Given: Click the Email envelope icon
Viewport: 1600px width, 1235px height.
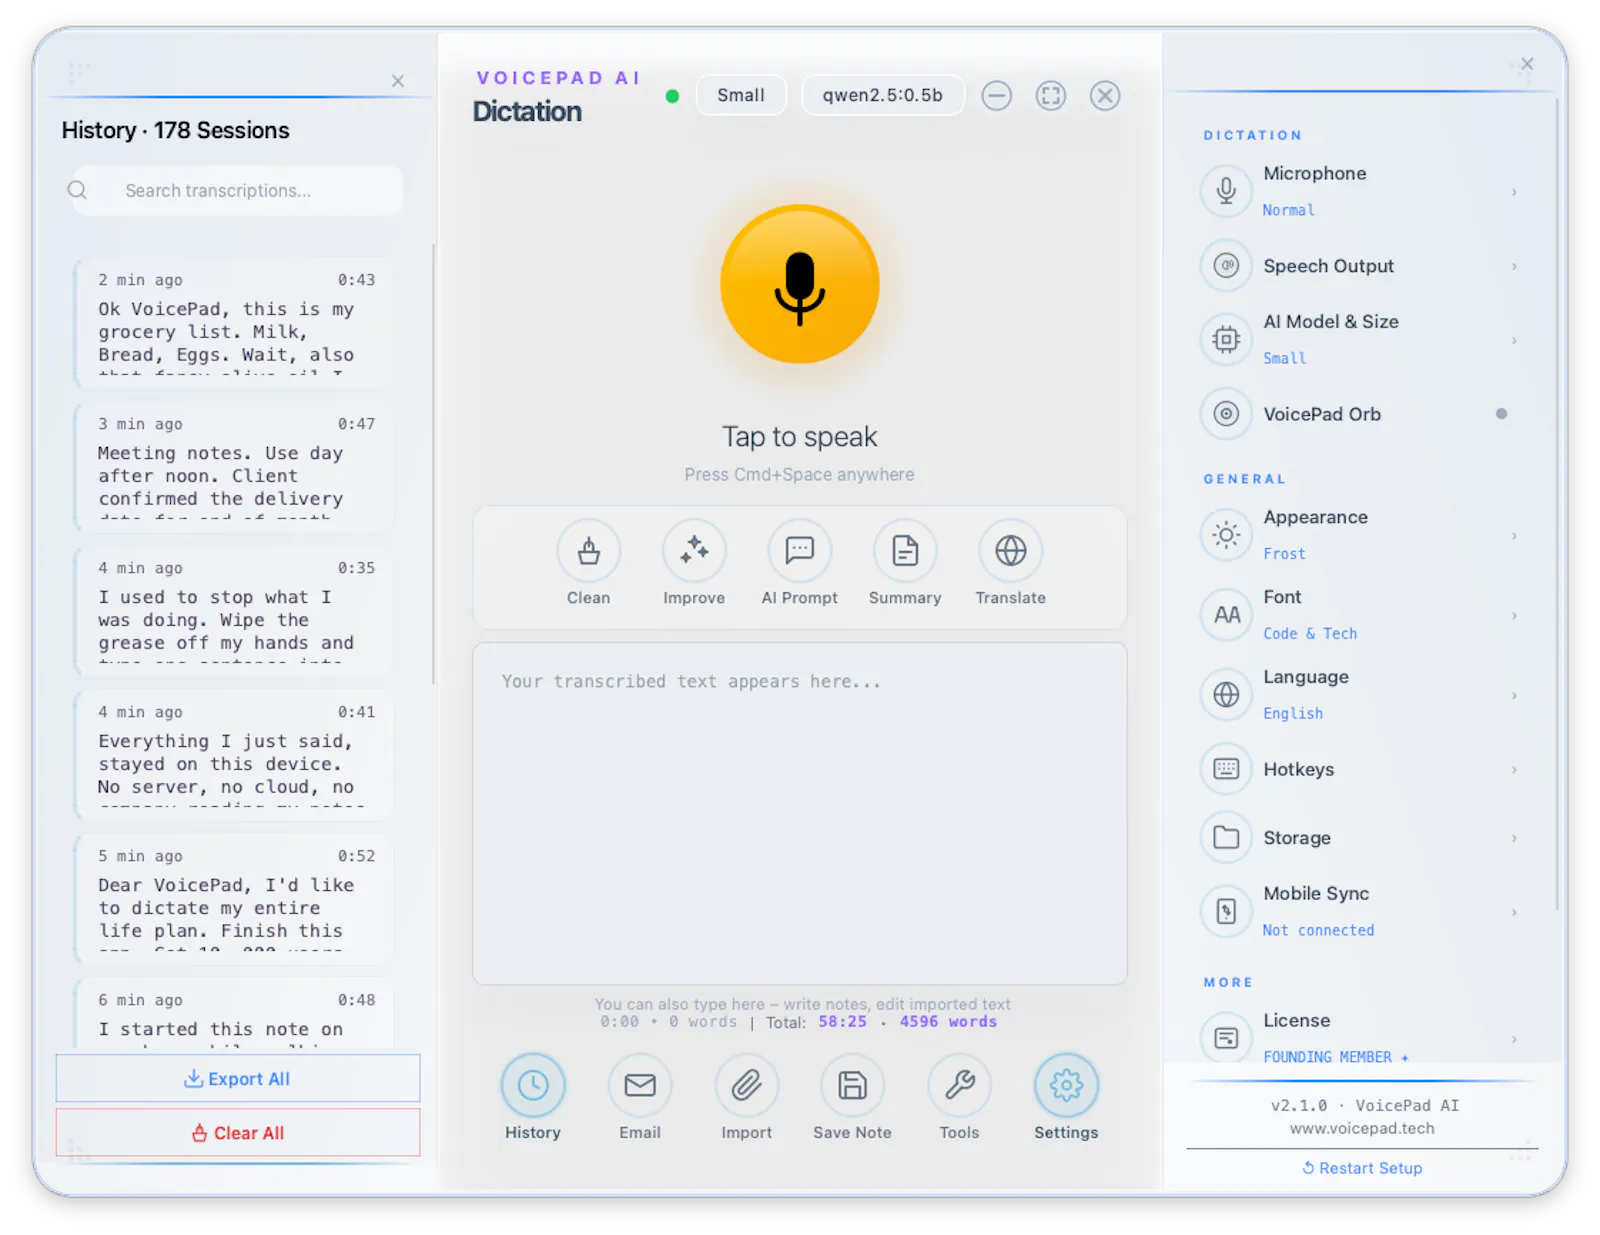Looking at the screenshot, I should pyautogui.click(x=640, y=1085).
